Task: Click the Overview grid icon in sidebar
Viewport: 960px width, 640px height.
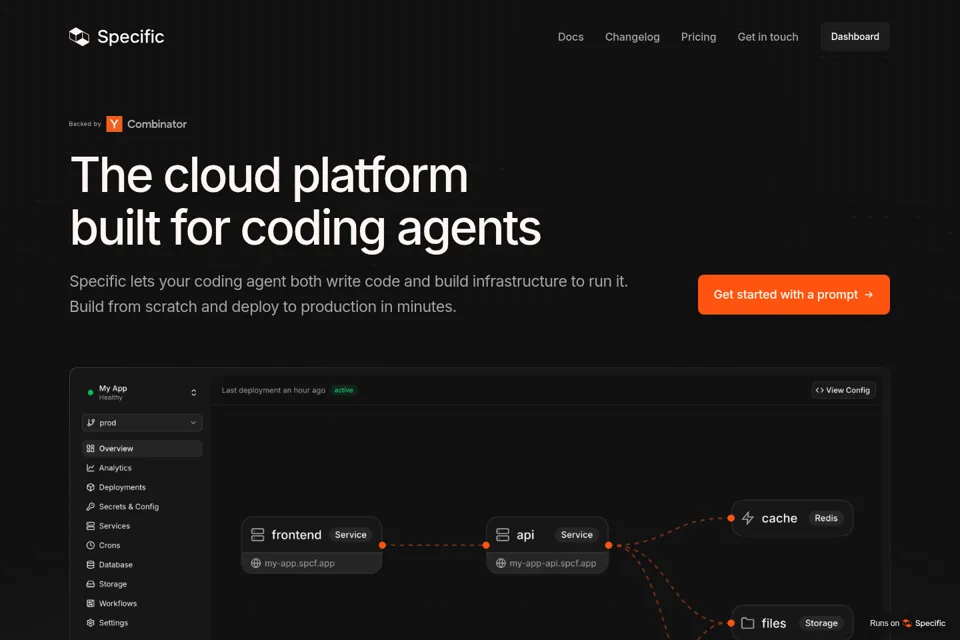Action: pos(91,448)
